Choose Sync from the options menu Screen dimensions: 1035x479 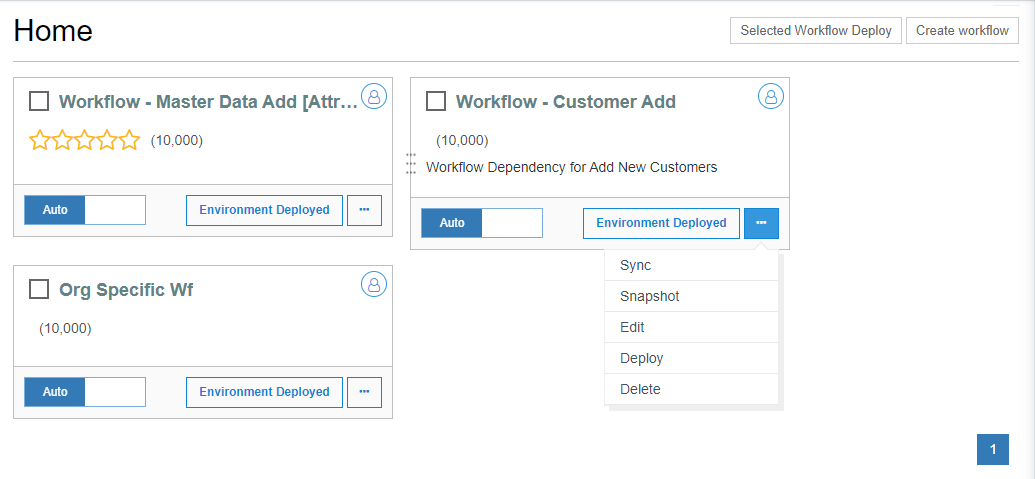tap(636, 265)
